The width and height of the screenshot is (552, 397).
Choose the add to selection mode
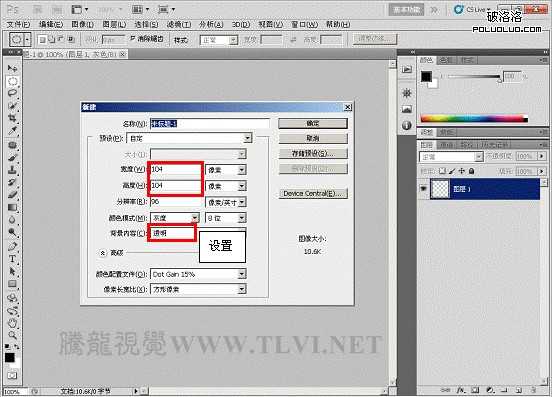51,39
